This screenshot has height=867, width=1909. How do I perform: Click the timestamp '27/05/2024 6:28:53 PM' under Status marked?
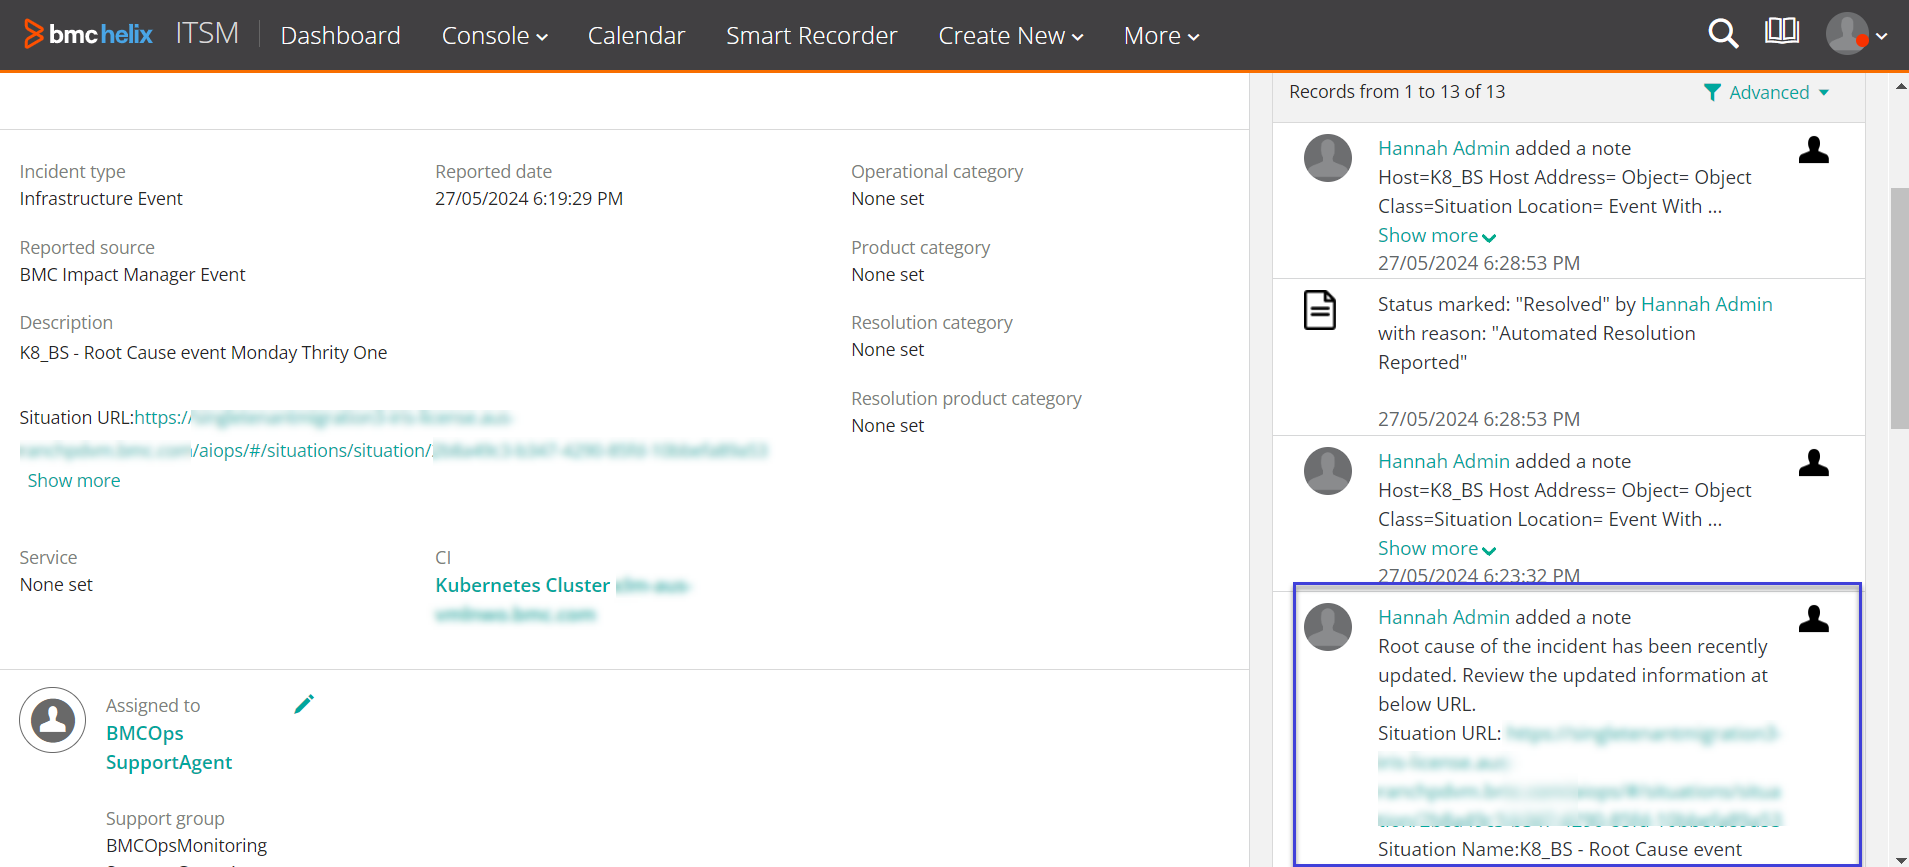pos(1479,419)
